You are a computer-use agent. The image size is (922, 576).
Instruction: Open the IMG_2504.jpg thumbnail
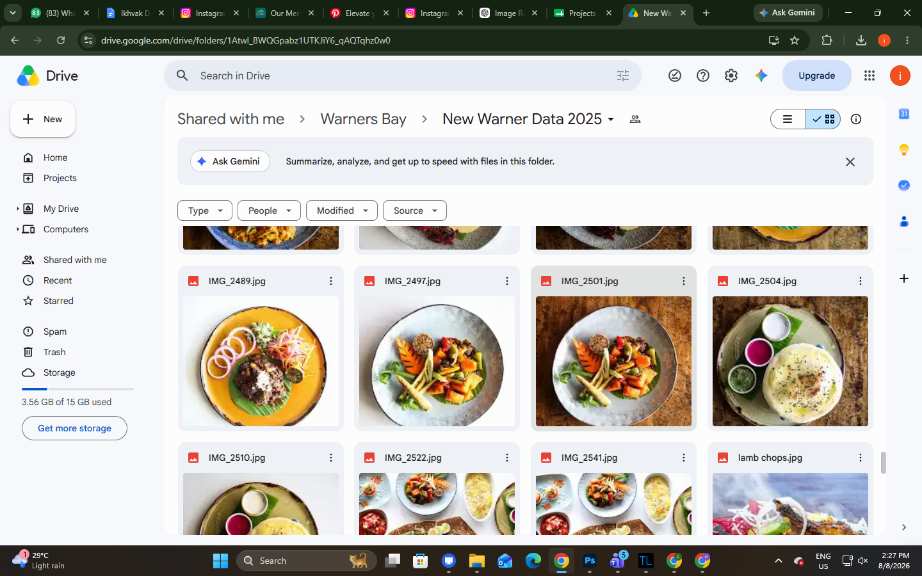pyautogui.click(x=790, y=361)
